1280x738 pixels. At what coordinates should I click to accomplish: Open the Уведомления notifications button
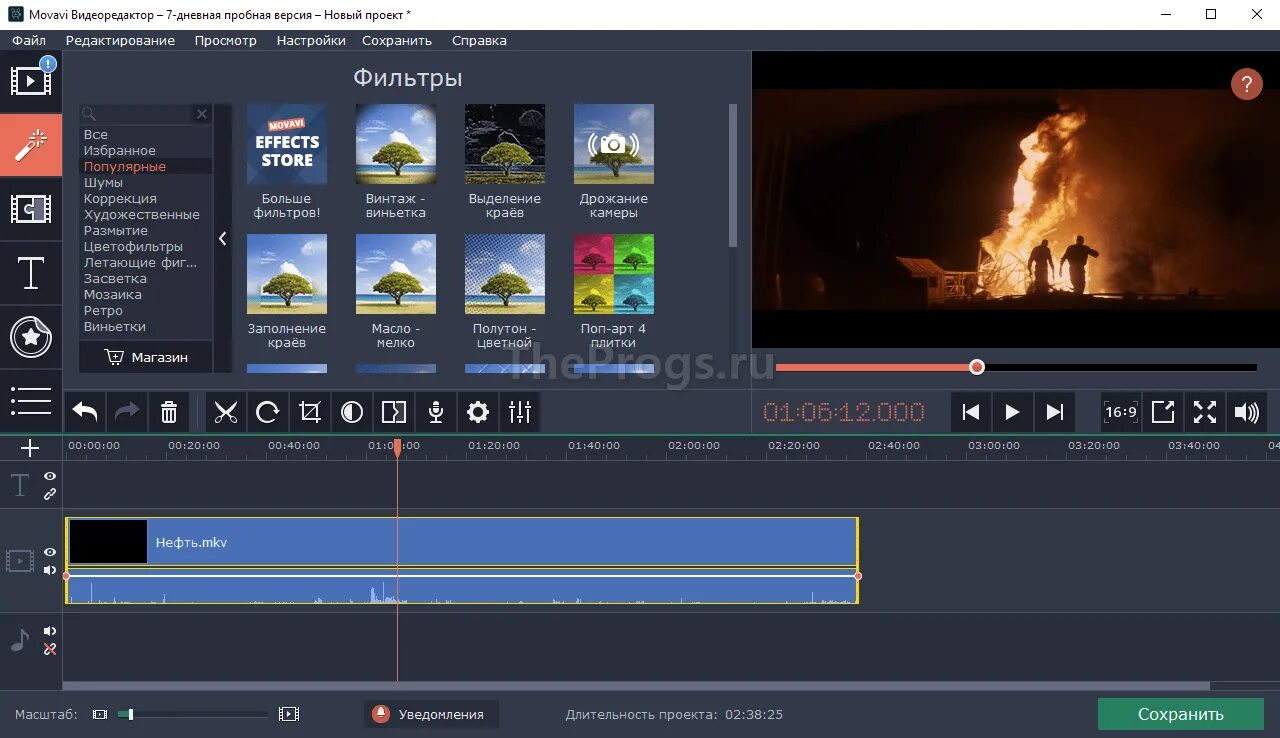pyautogui.click(x=429, y=714)
